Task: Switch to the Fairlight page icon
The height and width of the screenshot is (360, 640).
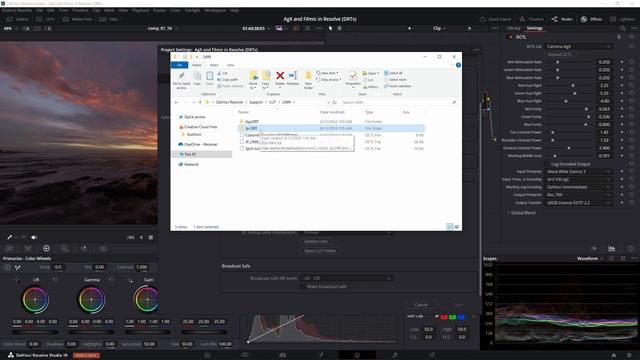Action: [x=395, y=355]
